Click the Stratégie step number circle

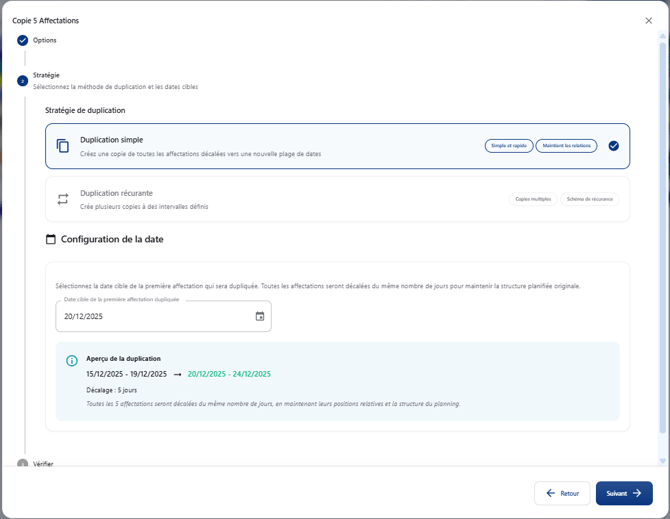pyautogui.click(x=22, y=81)
